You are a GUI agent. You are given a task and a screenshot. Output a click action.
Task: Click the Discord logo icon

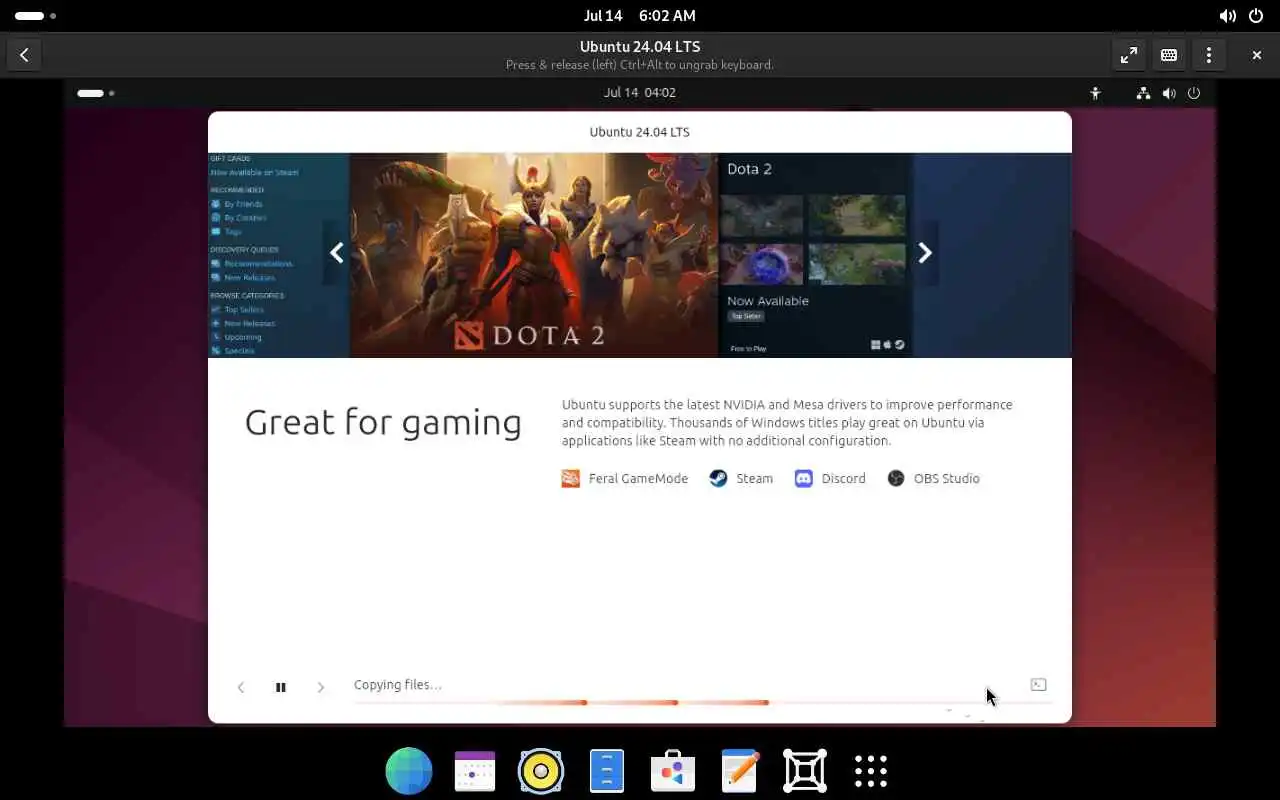click(804, 479)
